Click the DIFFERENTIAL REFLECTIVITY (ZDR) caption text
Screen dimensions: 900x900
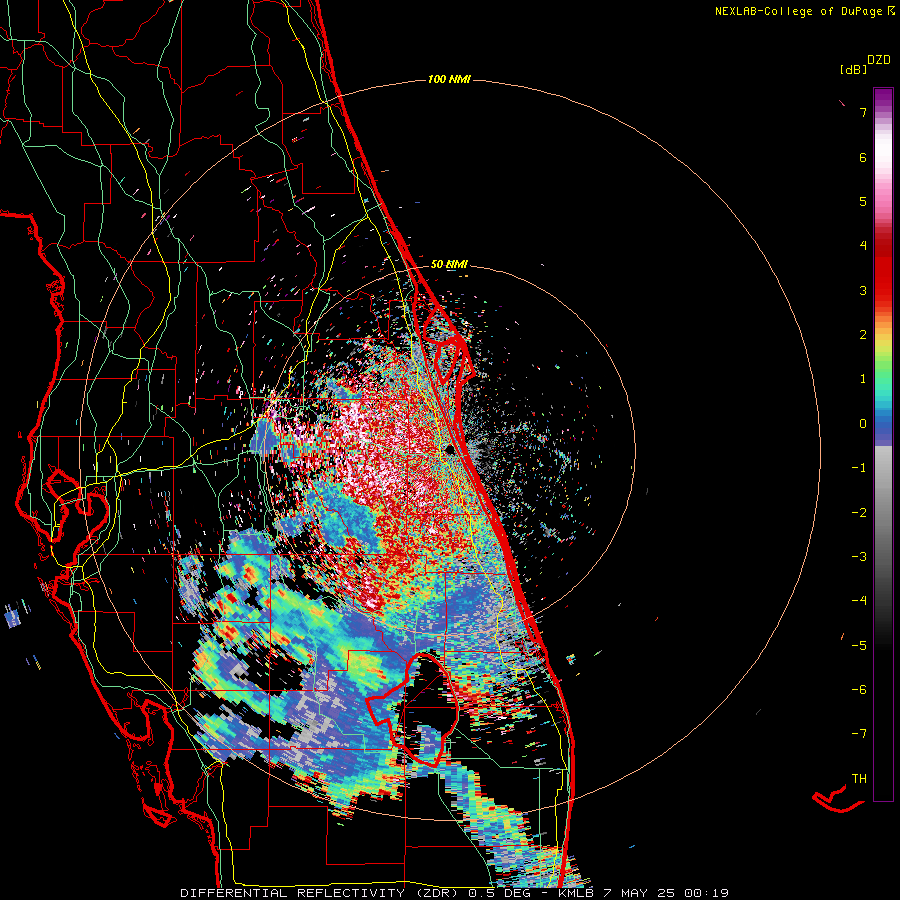coord(319,893)
